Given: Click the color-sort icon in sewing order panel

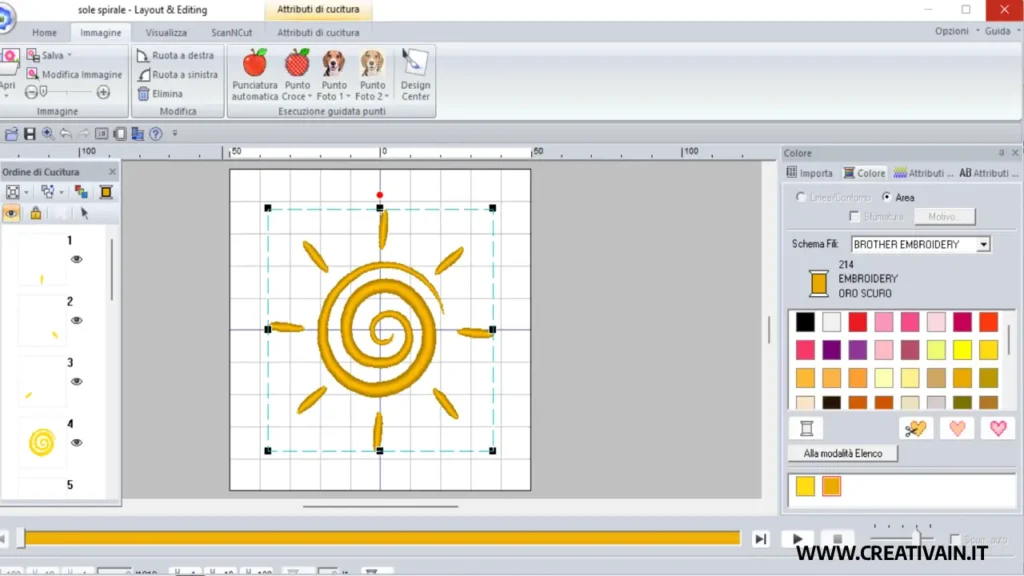Looking at the screenshot, I should coord(82,191).
